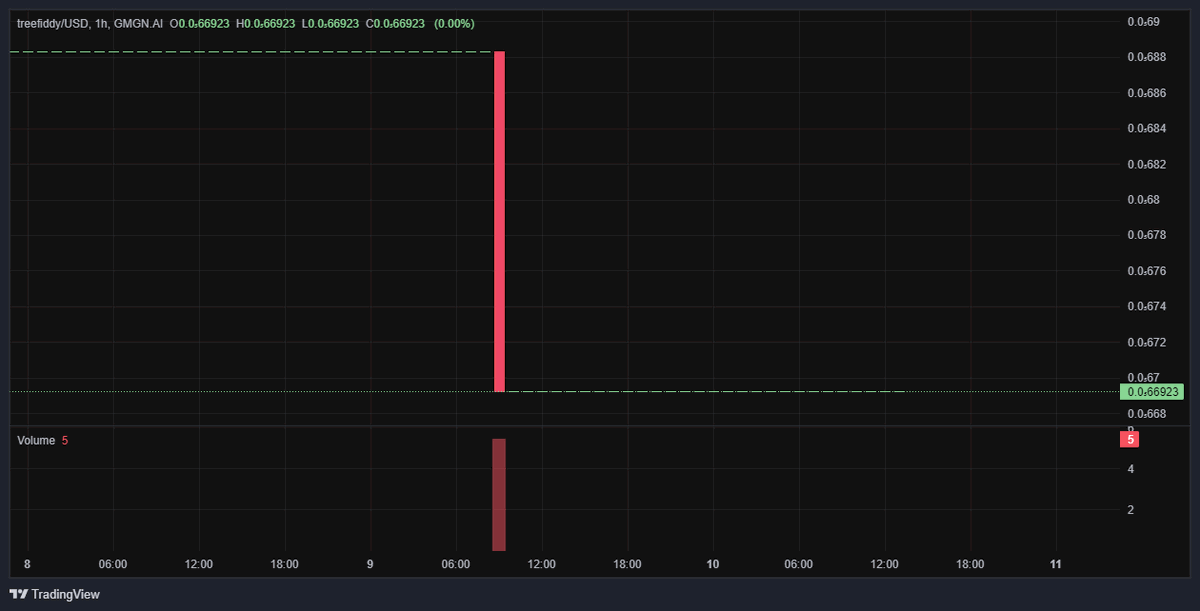Click the 0.0₅674 price axis label
Image resolution: width=1200 pixels, height=611 pixels.
point(1146,306)
